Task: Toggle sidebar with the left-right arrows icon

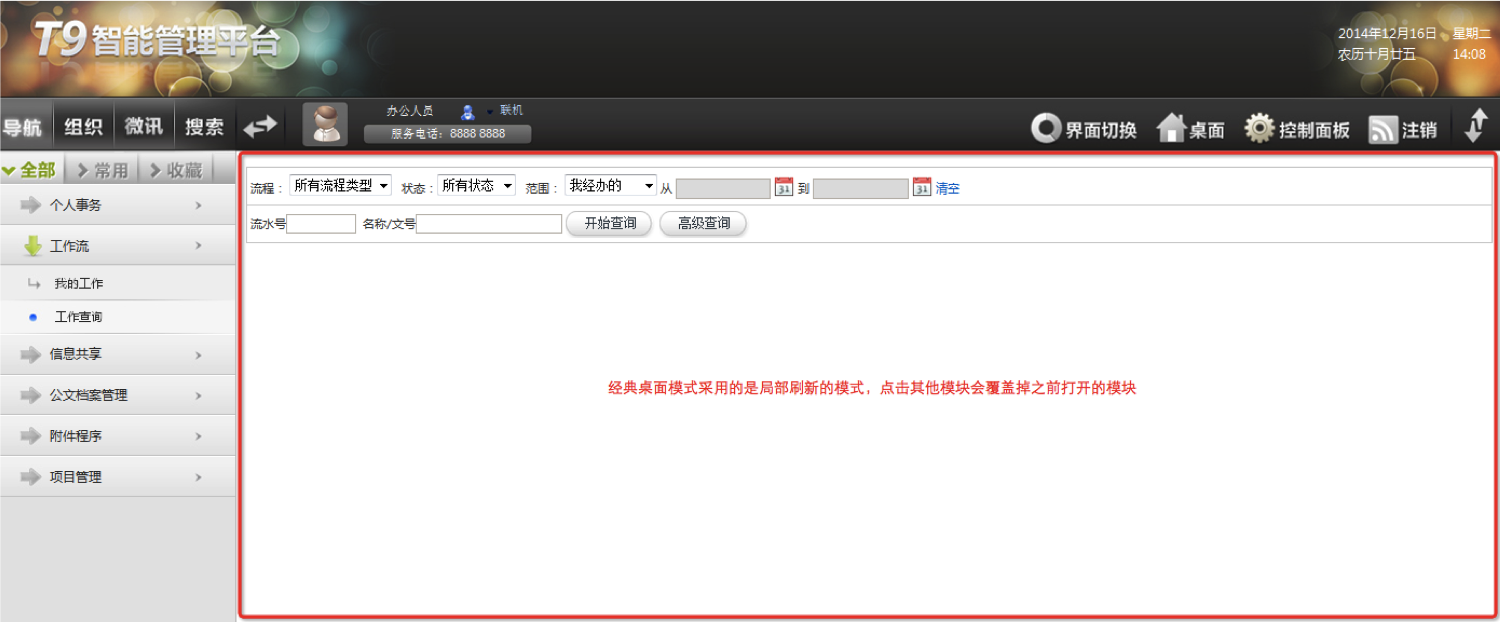Action: (x=260, y=126)
